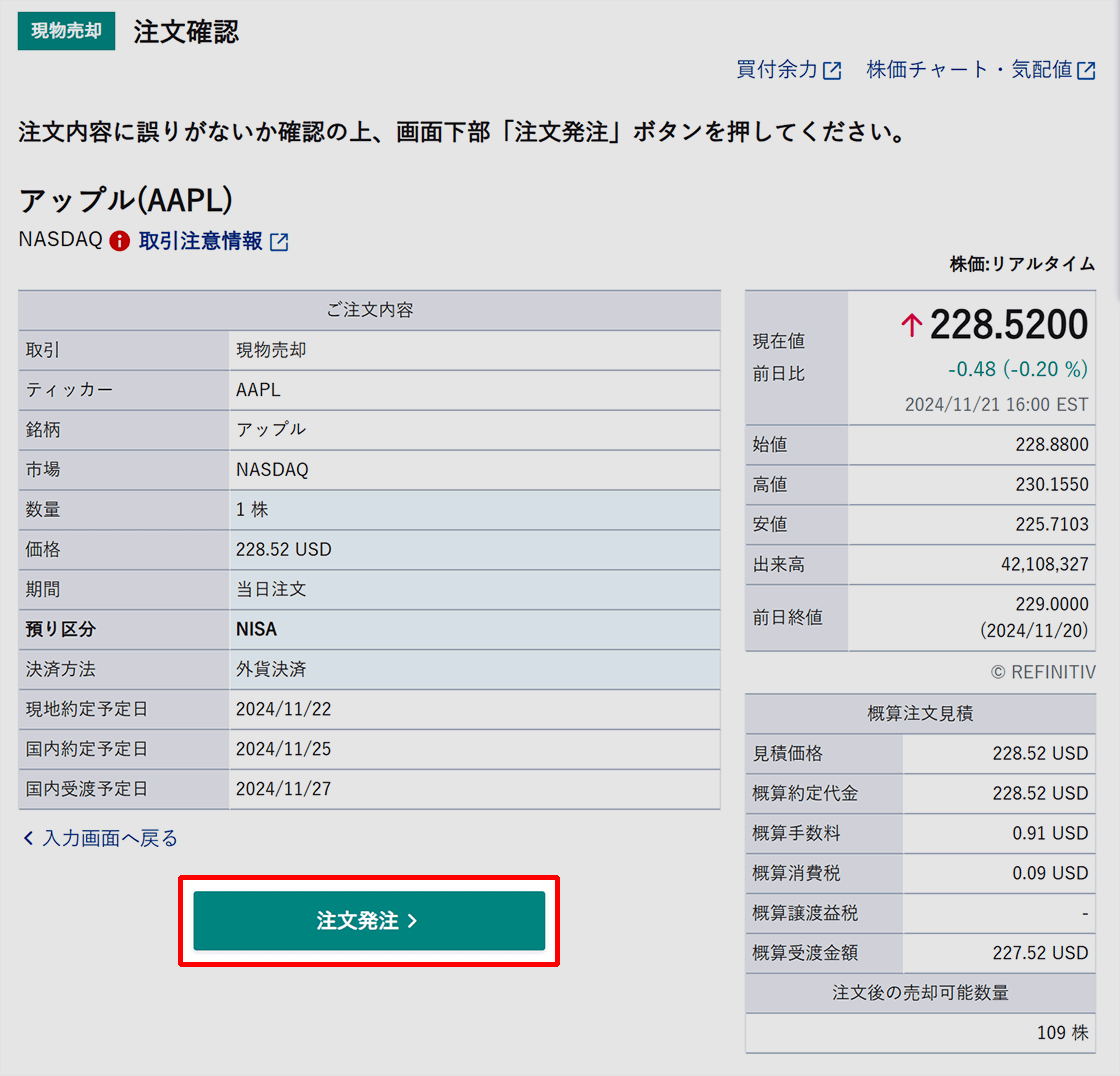The height and width of the screenshot is (1076, 1120).
Task: Submit the order with 注文発注 button
Action: [x=369, y=921]
